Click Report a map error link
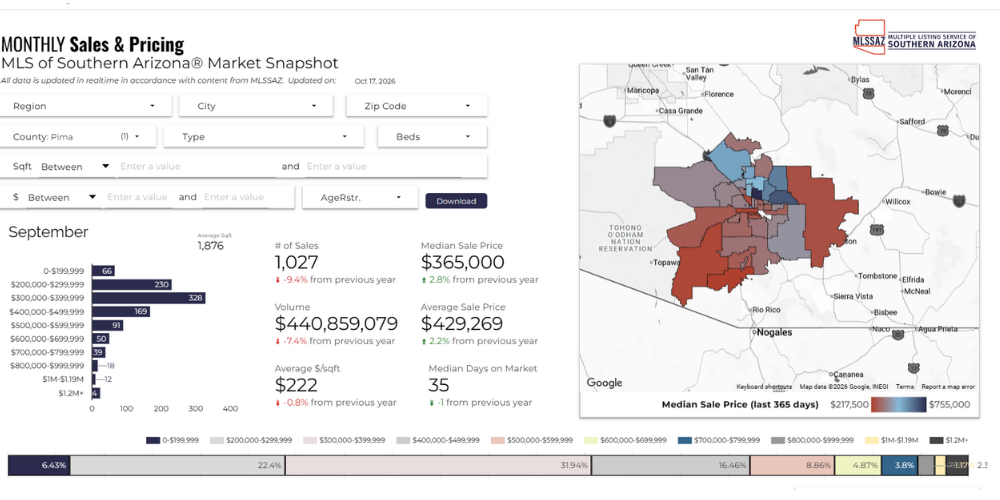Screen dimensions: 1000x500 [948, 386]
